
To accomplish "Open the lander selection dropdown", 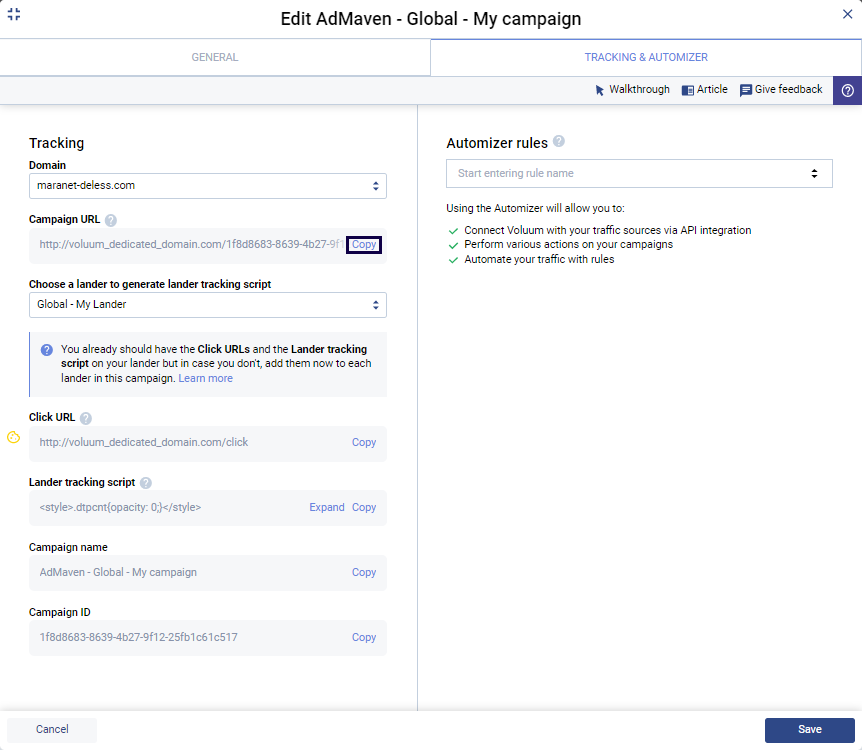I will point(207,305).
